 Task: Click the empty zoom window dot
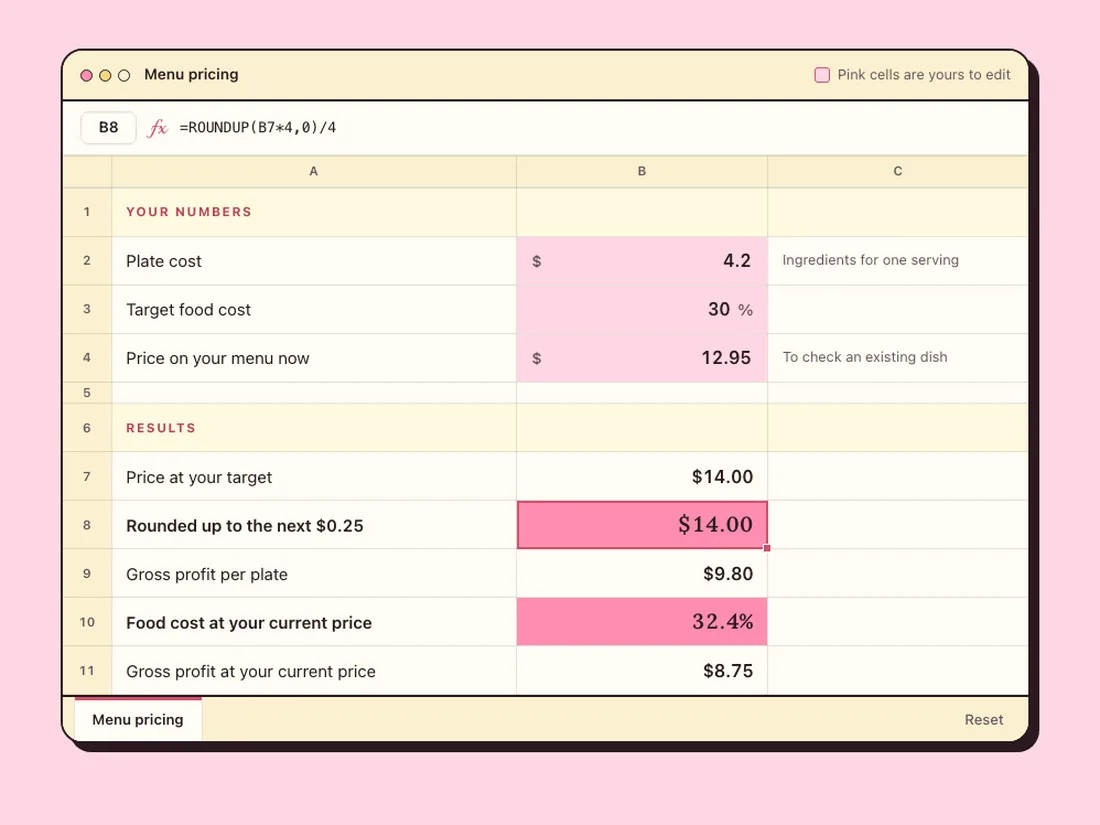pos(124,75)
